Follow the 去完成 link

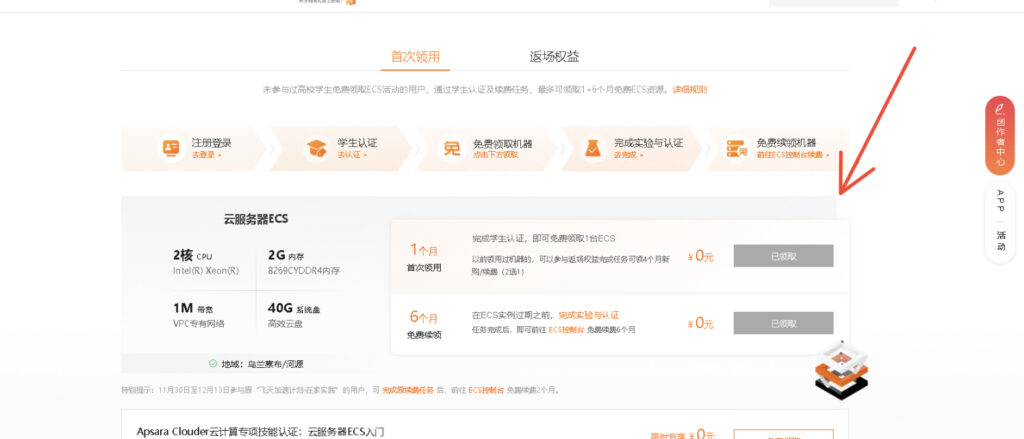[628, 155]
